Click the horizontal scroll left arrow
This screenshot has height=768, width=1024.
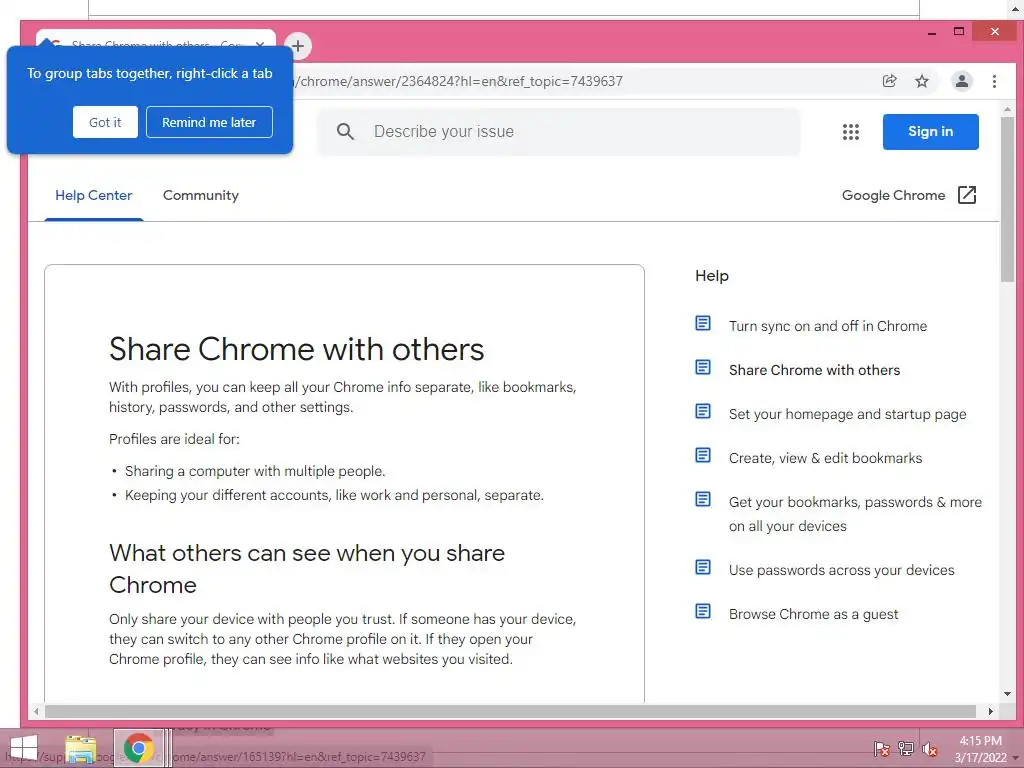(x=37, y=711)
